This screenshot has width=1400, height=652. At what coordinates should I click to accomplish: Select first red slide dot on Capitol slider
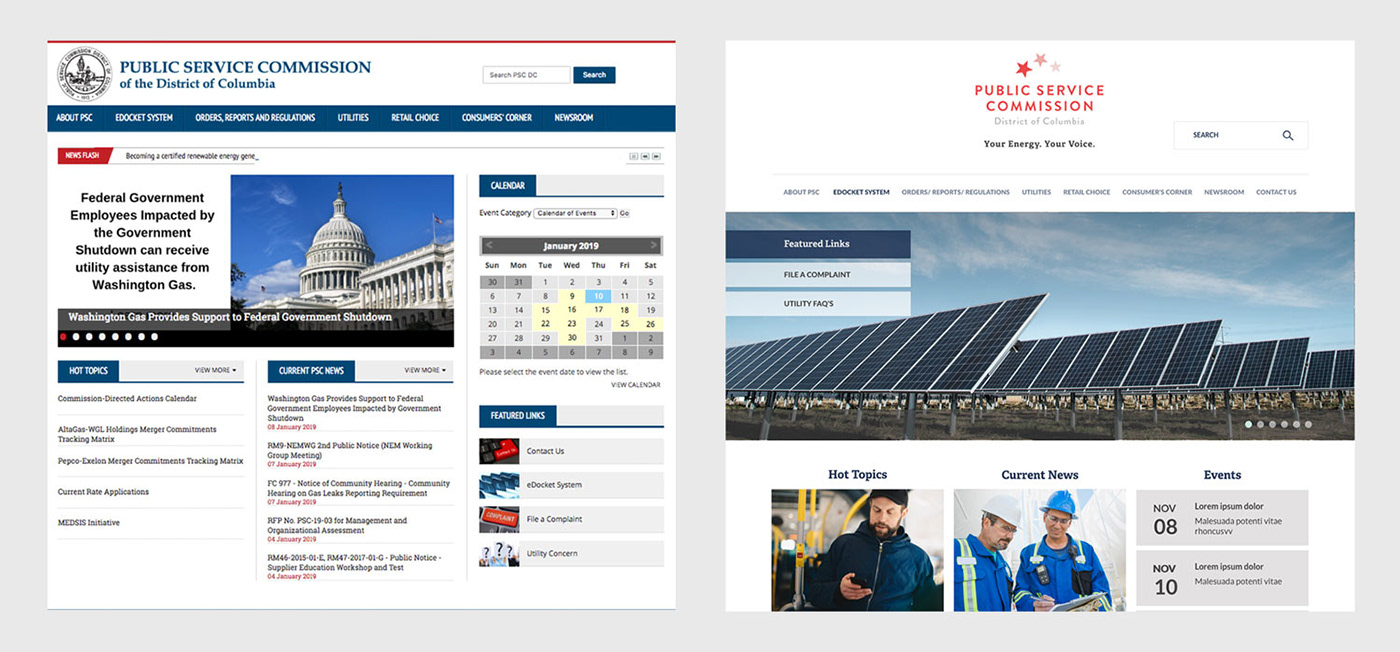click(64, 337)
